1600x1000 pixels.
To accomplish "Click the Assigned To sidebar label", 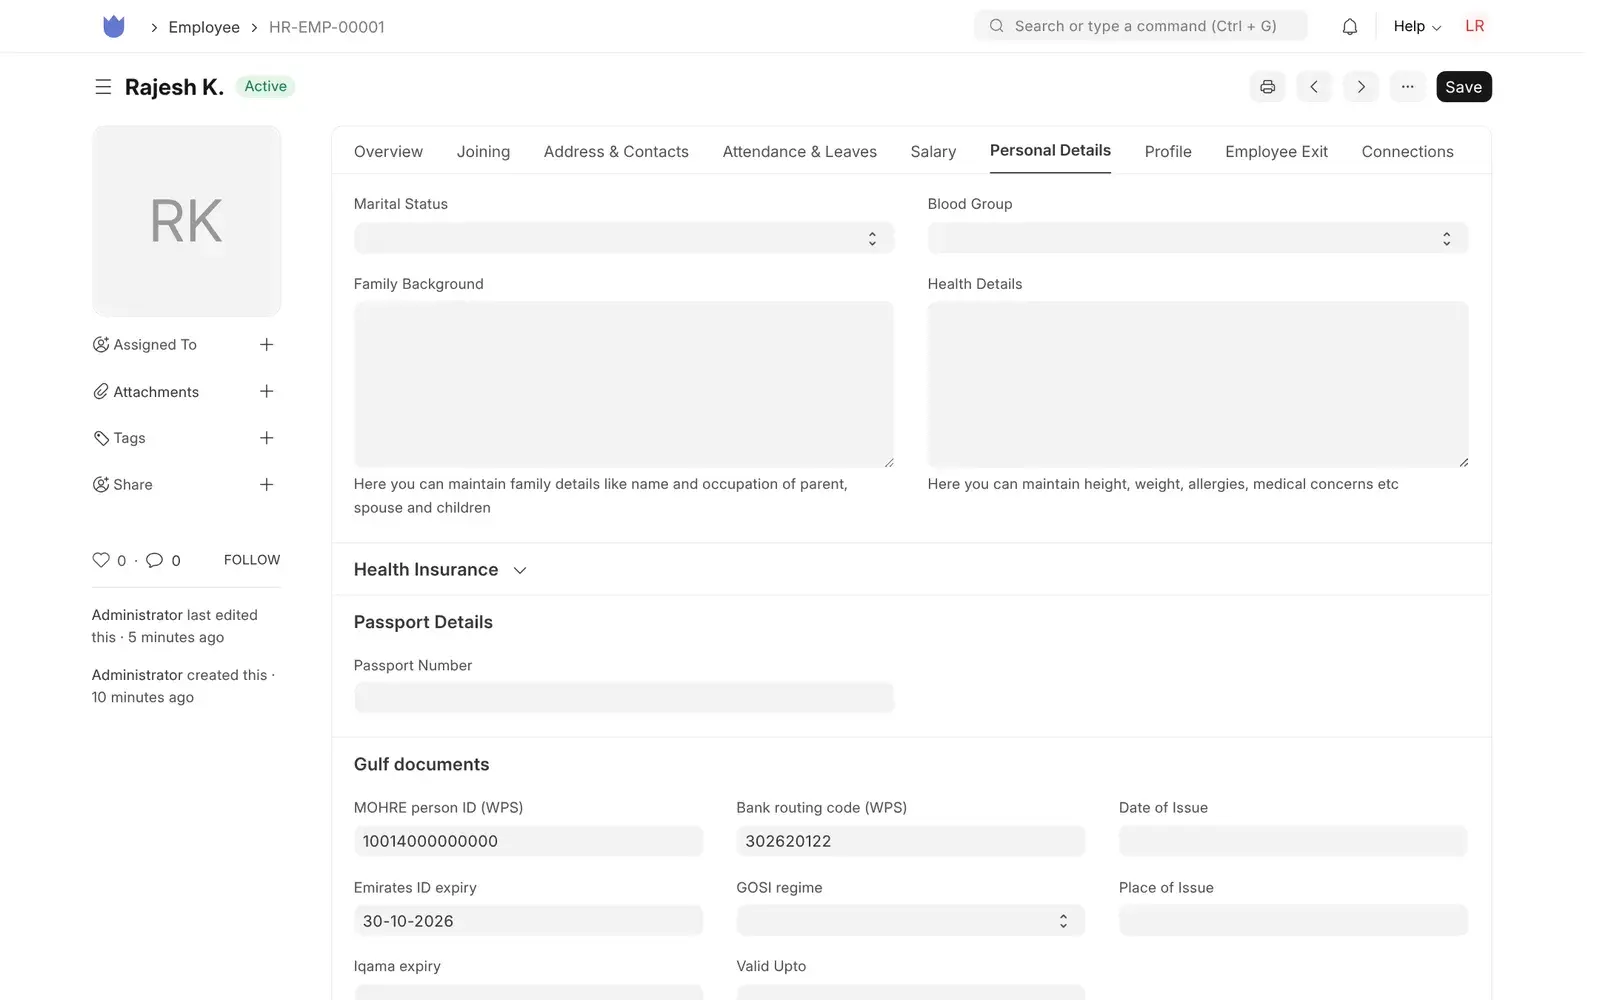I will 155,345.
